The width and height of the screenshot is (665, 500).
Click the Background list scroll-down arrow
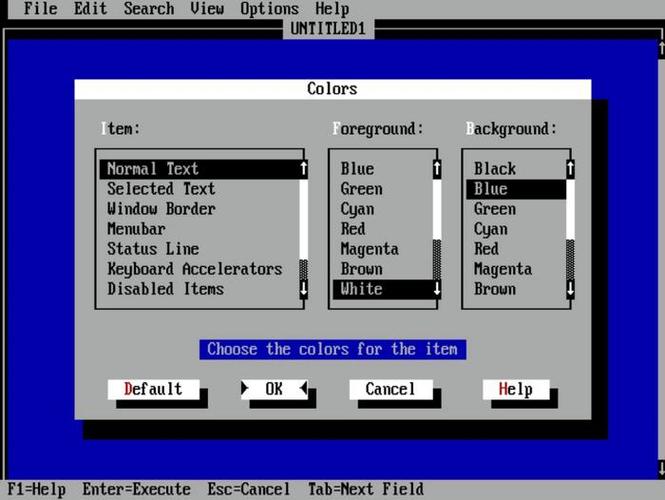pos(570,289)
